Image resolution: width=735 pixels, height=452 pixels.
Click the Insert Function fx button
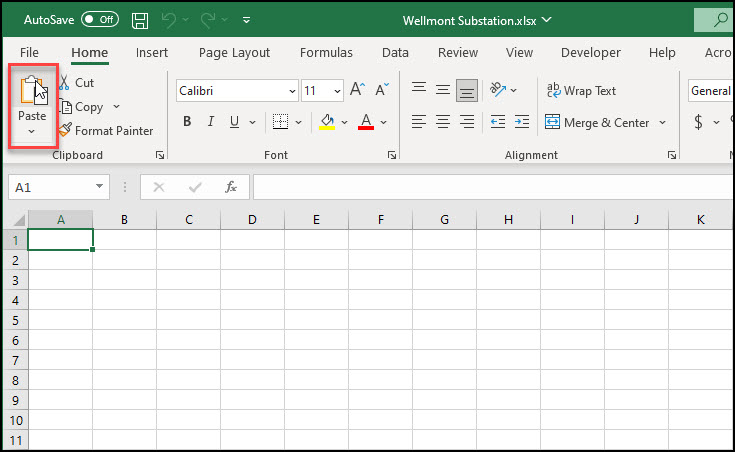(231, 187)
